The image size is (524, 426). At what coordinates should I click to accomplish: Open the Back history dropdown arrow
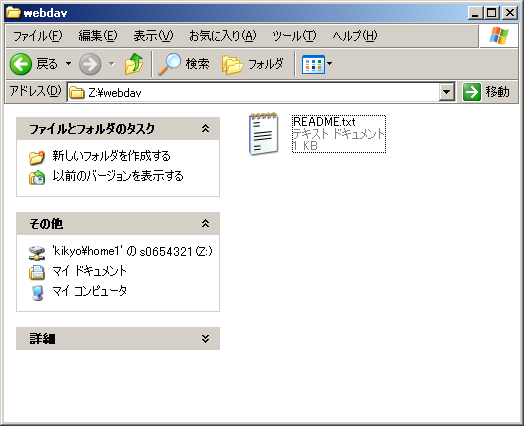pos(68,63)
